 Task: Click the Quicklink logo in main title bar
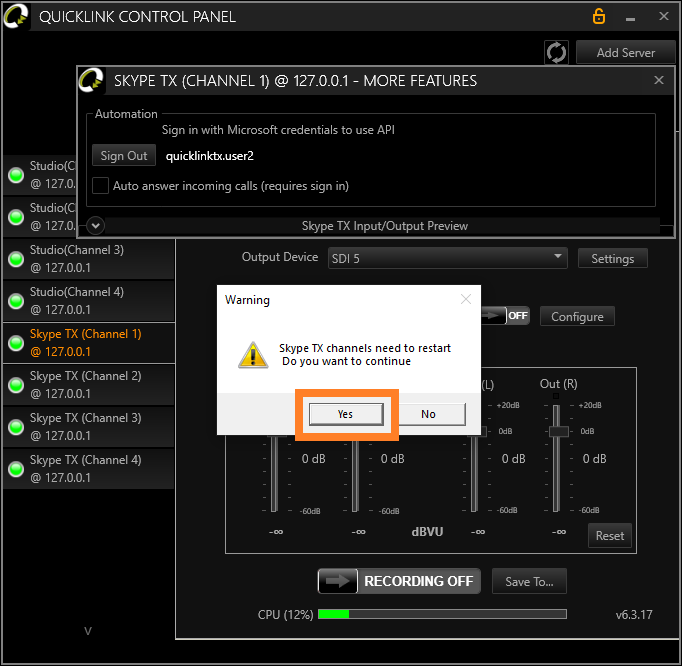coord(16,16)
